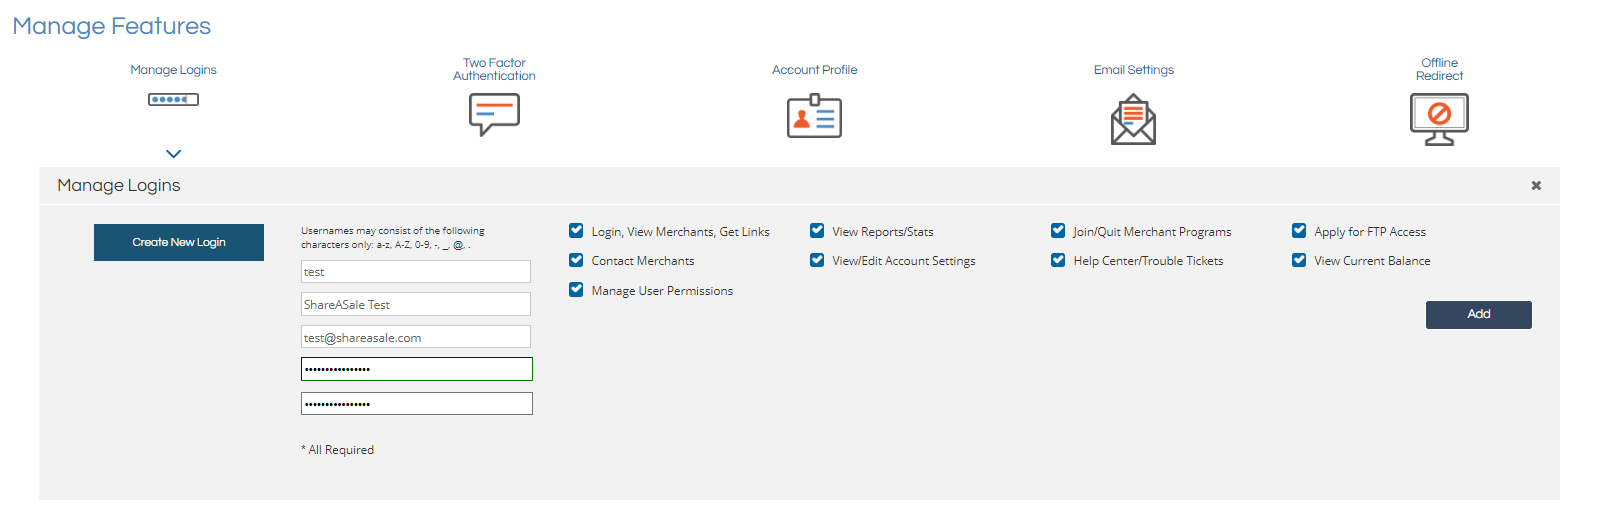This screenshot has height=518, width=1602.
Task: Click the Manage Logins panel title
Action: 119,185
